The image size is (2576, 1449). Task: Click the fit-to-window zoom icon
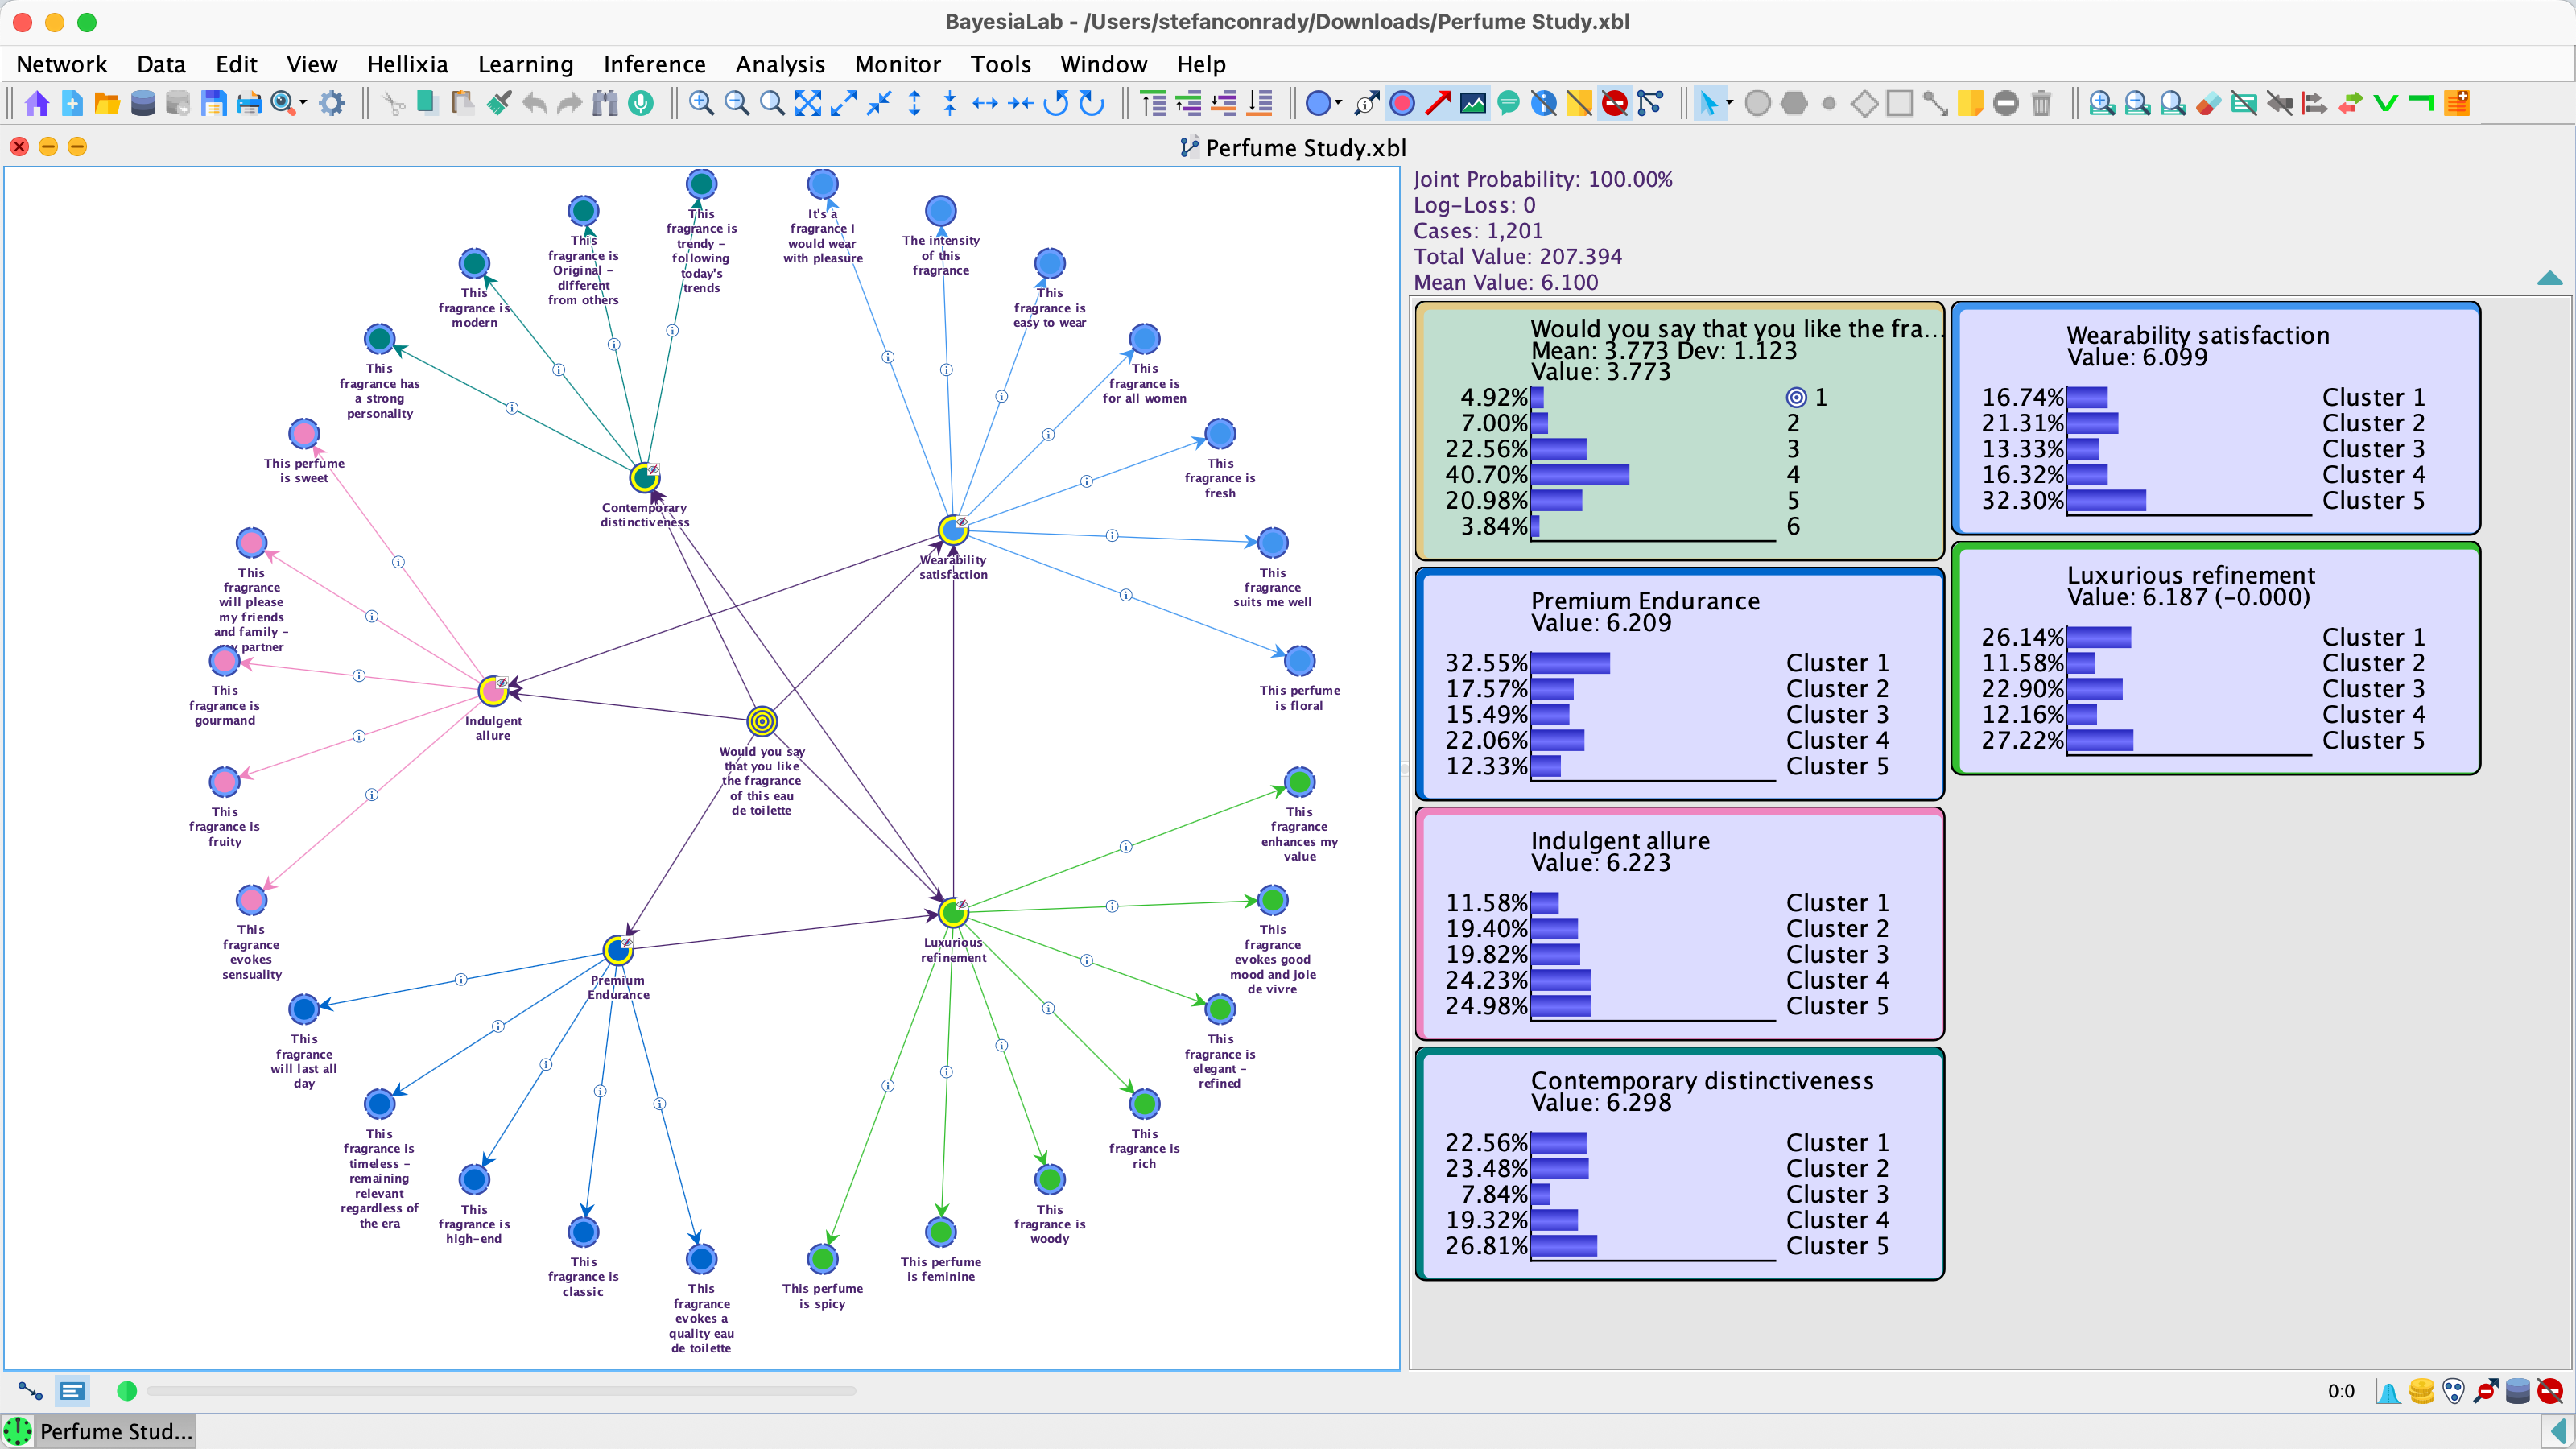click(x=808, y=103)
